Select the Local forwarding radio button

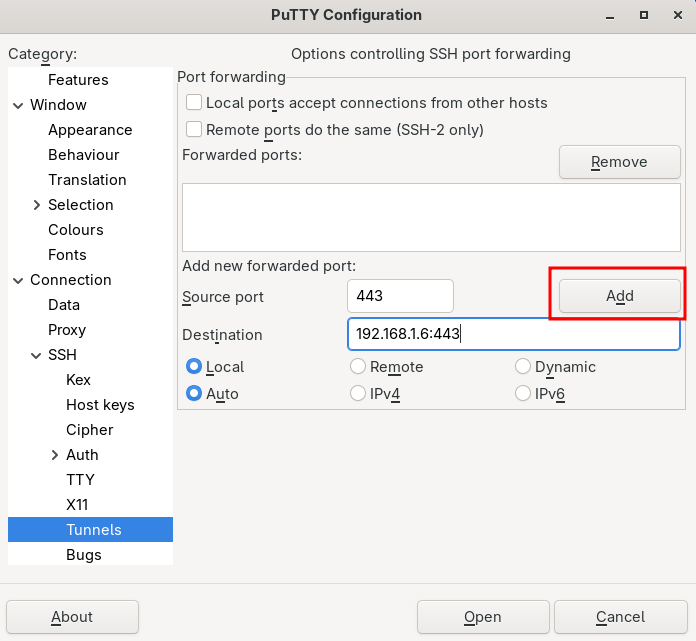[x=194, y=367]
